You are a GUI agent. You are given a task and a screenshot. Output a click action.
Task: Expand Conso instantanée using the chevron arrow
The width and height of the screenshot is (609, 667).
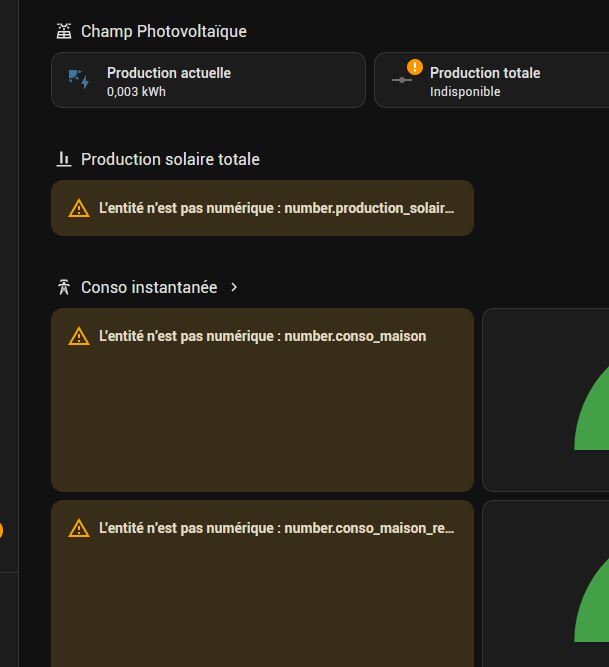[234, 287]
